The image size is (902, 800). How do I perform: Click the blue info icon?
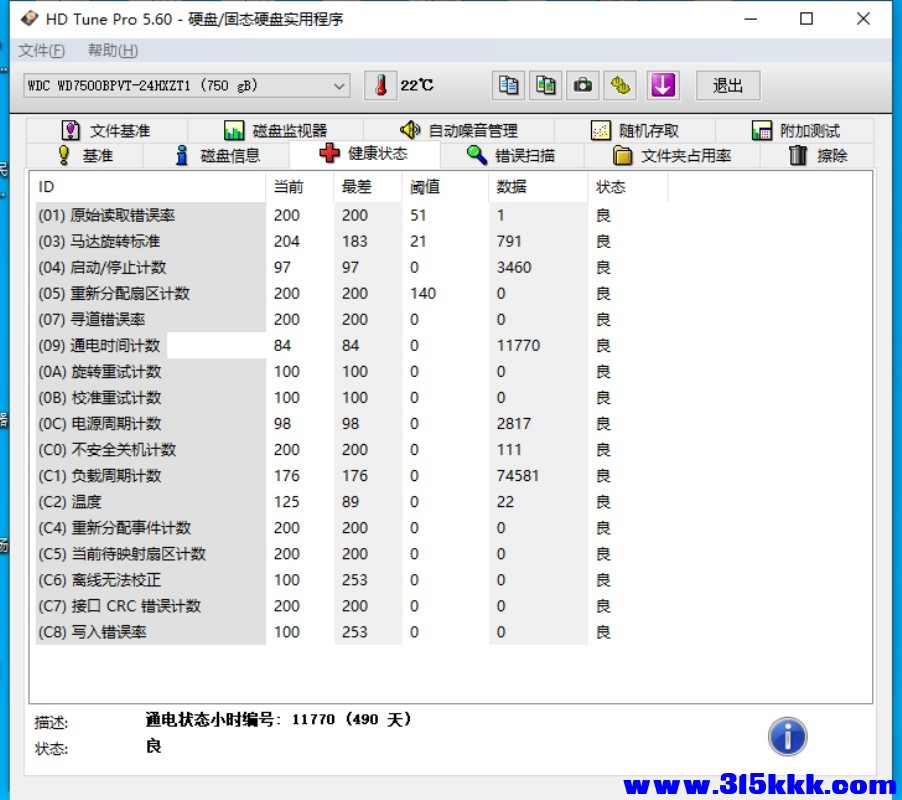point(787,737)
